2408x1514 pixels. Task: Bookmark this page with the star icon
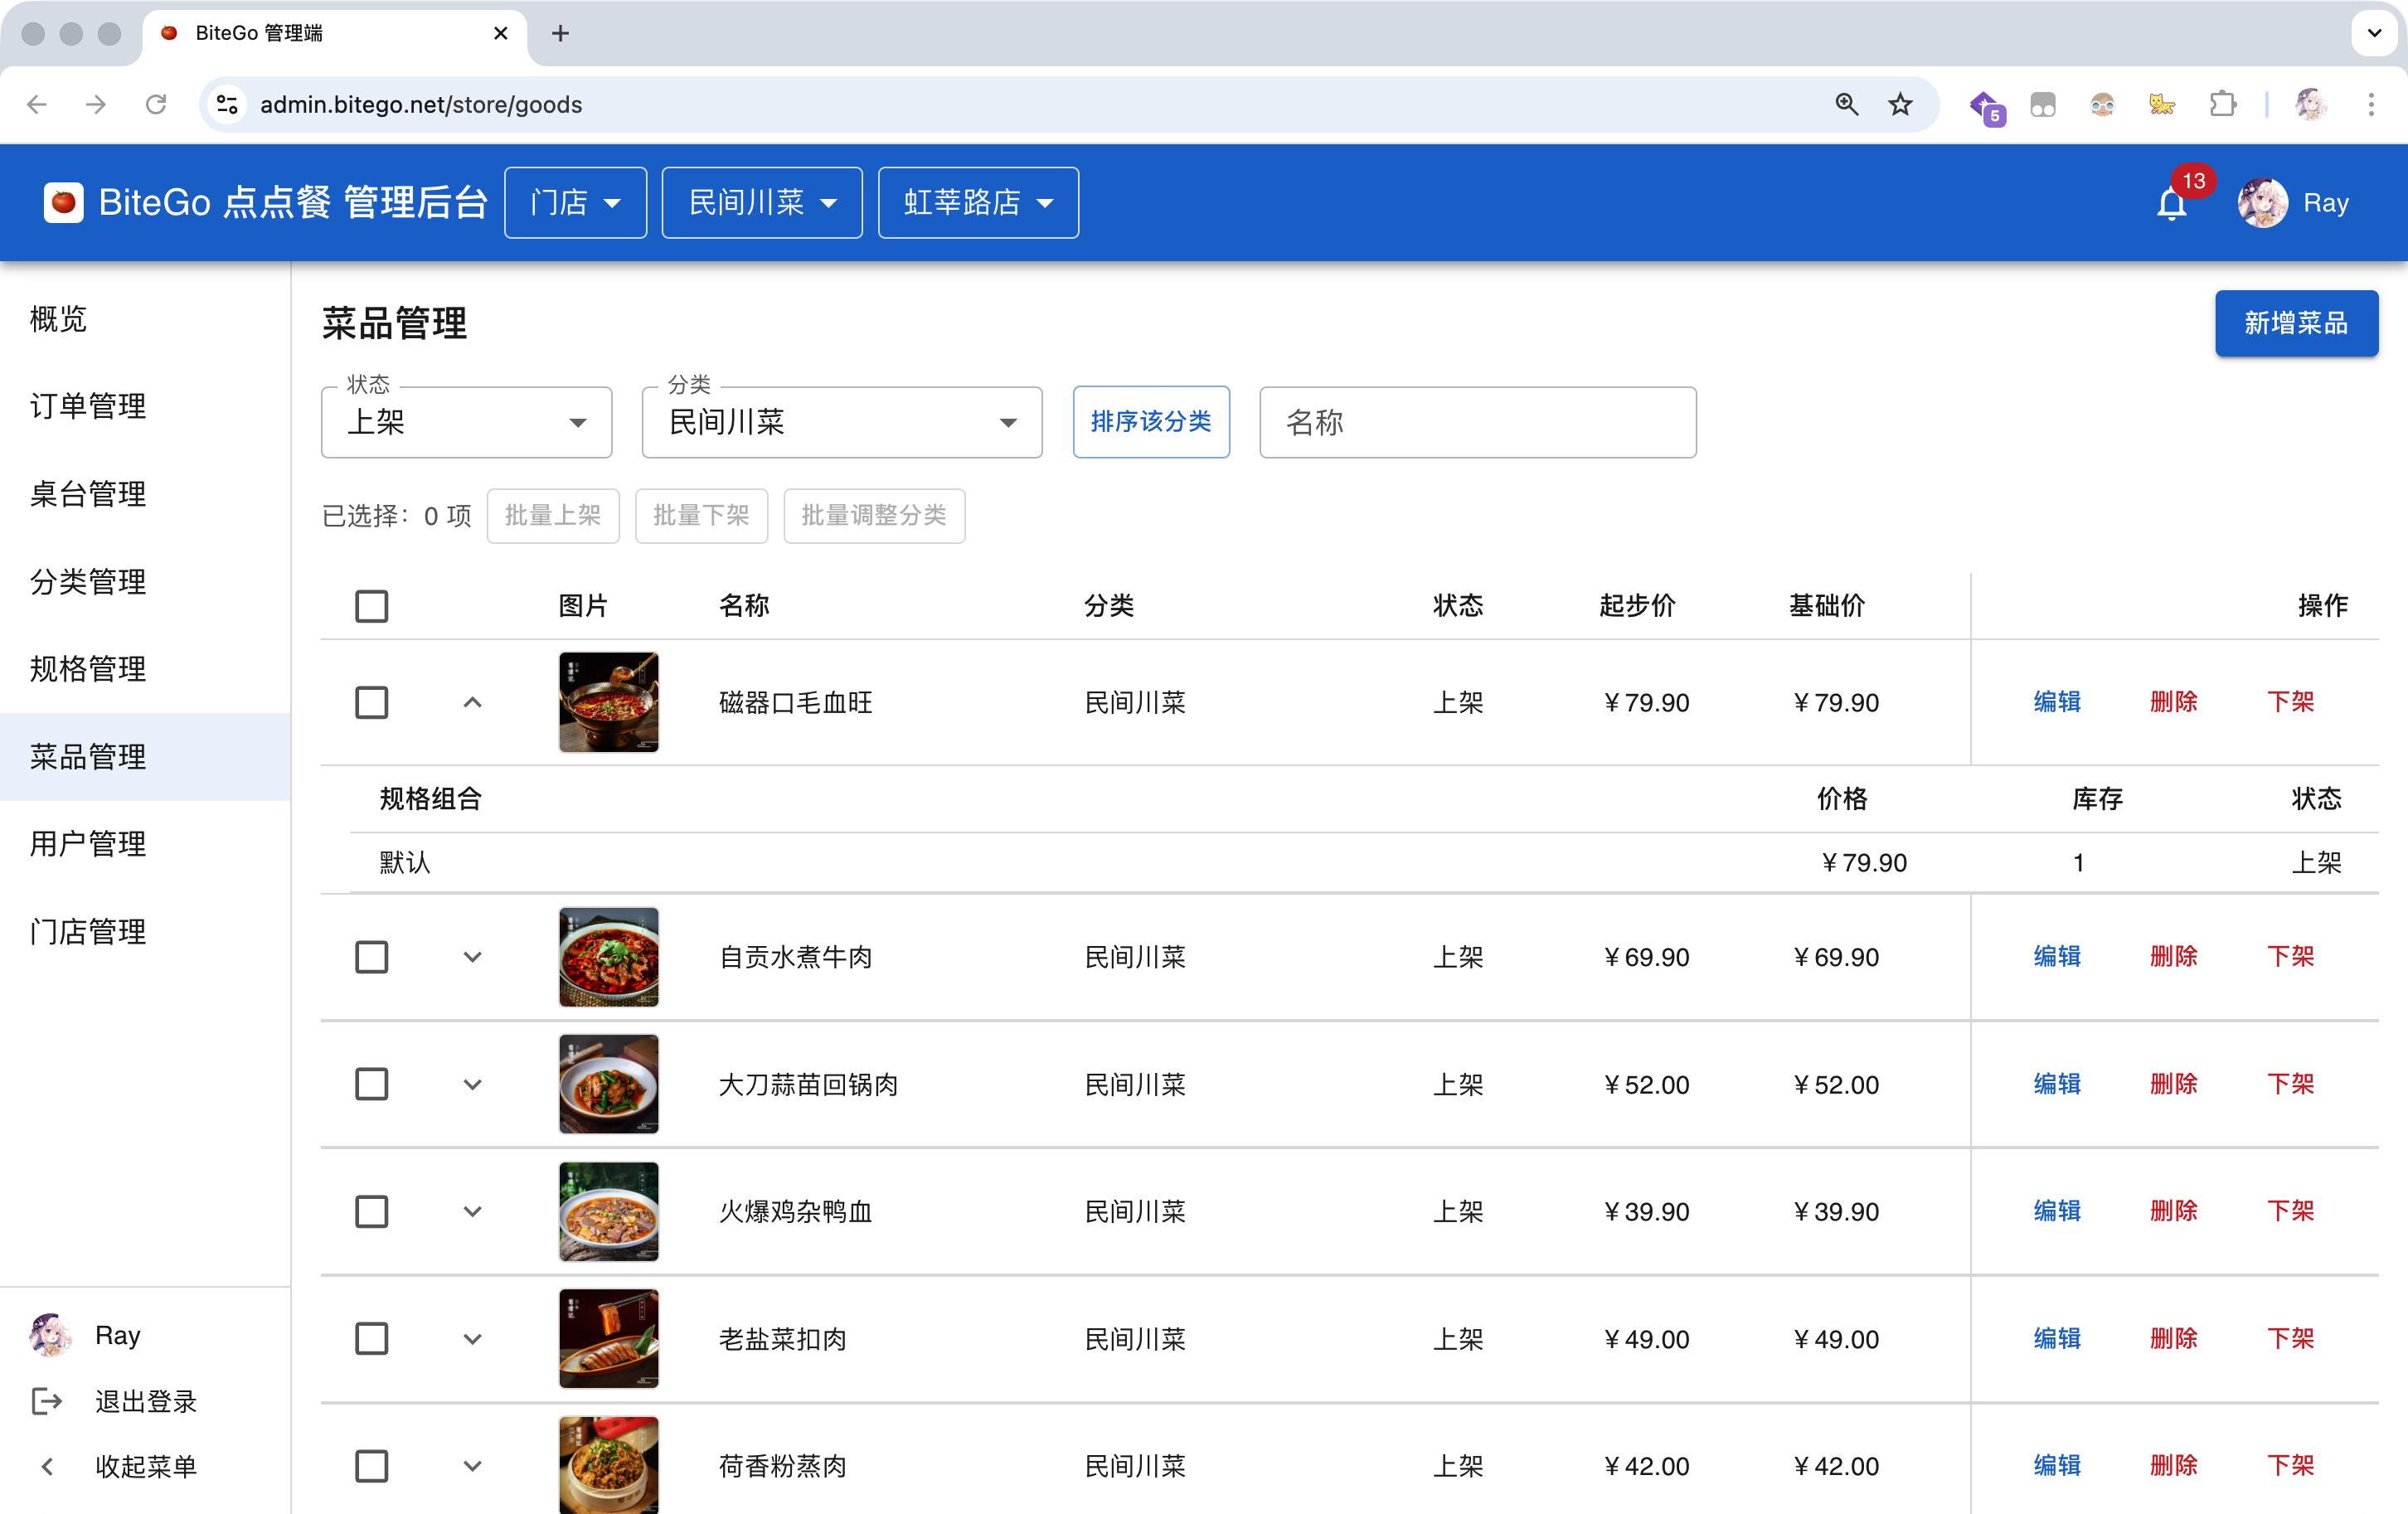(1900, 104)
